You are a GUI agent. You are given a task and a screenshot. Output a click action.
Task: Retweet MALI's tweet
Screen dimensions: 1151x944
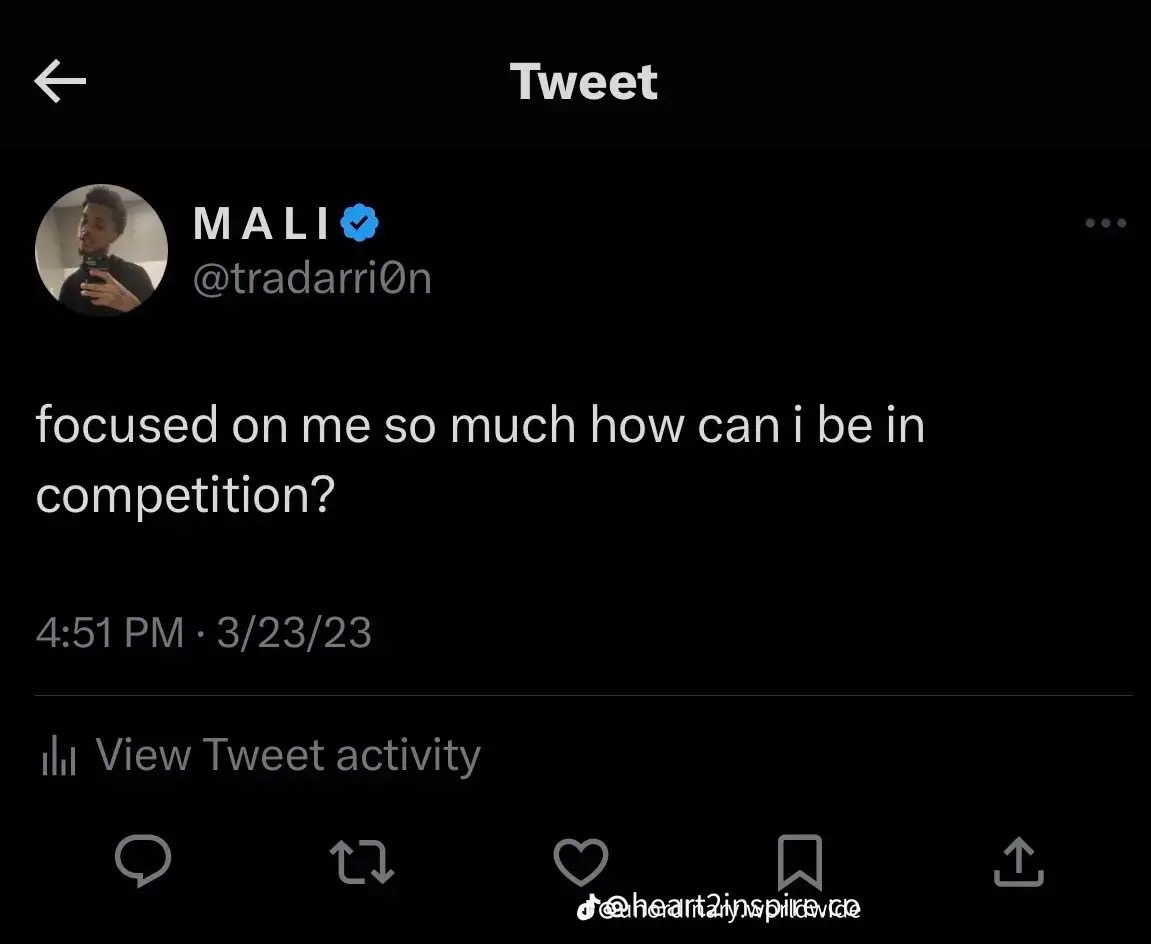[x=362, y=862]
